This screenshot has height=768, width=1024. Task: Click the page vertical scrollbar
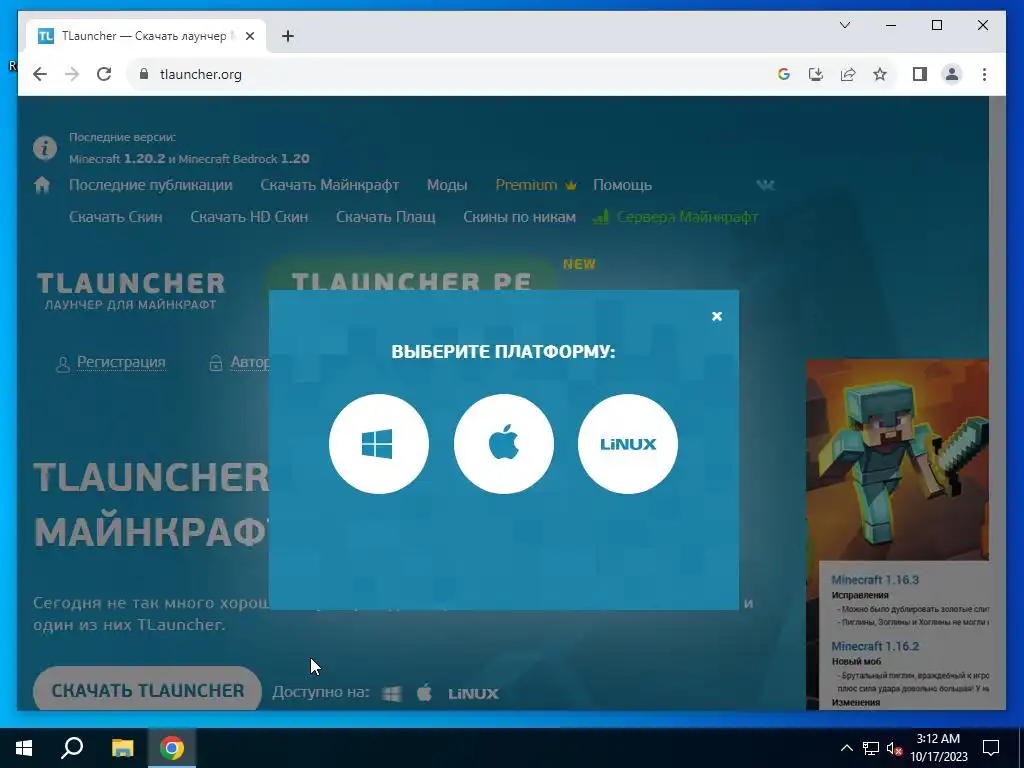(997, 402)
